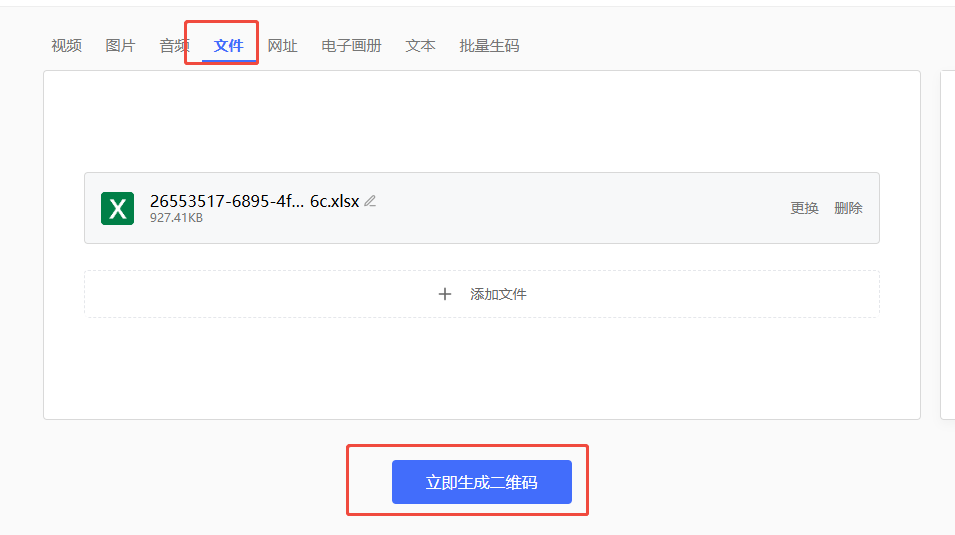Viewport: 955px width, 535px height.
Task: Click the 927.41KB file size text
Action: [176, 218]
